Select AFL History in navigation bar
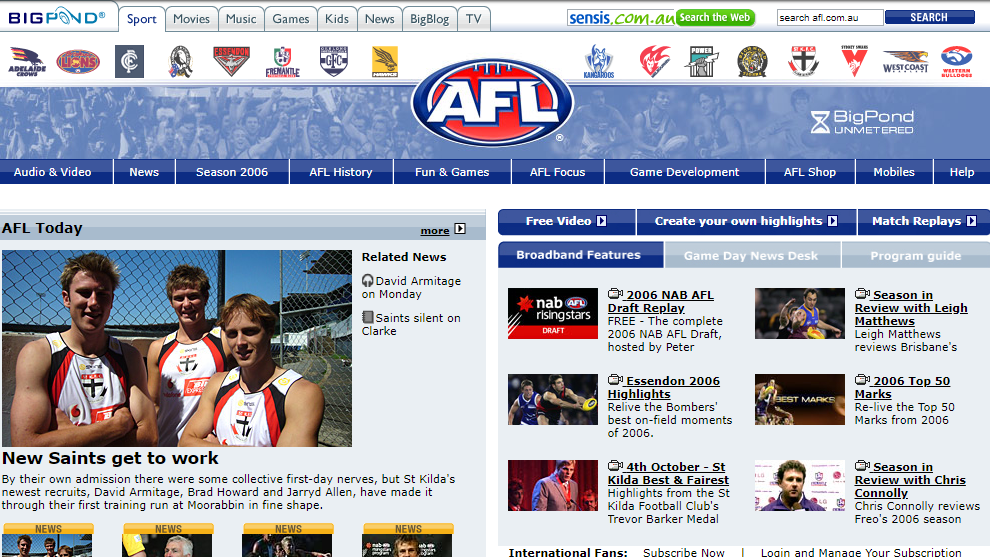 341,172
